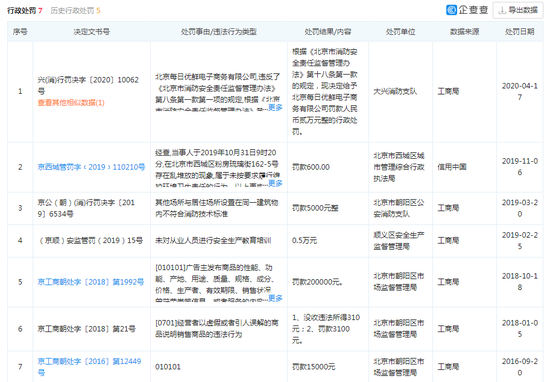Click the 序号 column header

click(20, 32)
